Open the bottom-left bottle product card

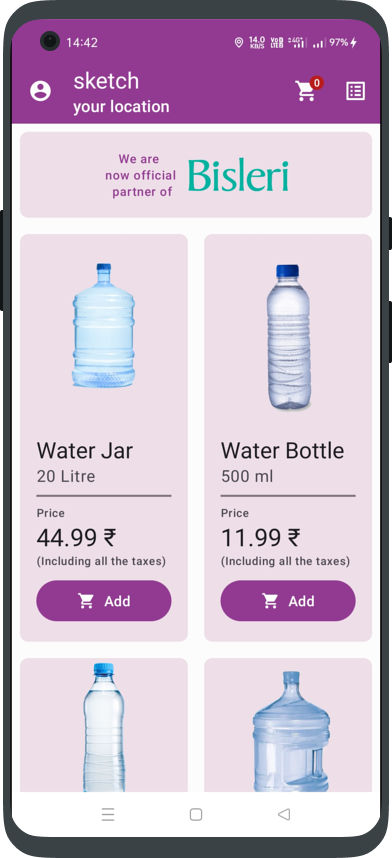click(x=104, y=724)
